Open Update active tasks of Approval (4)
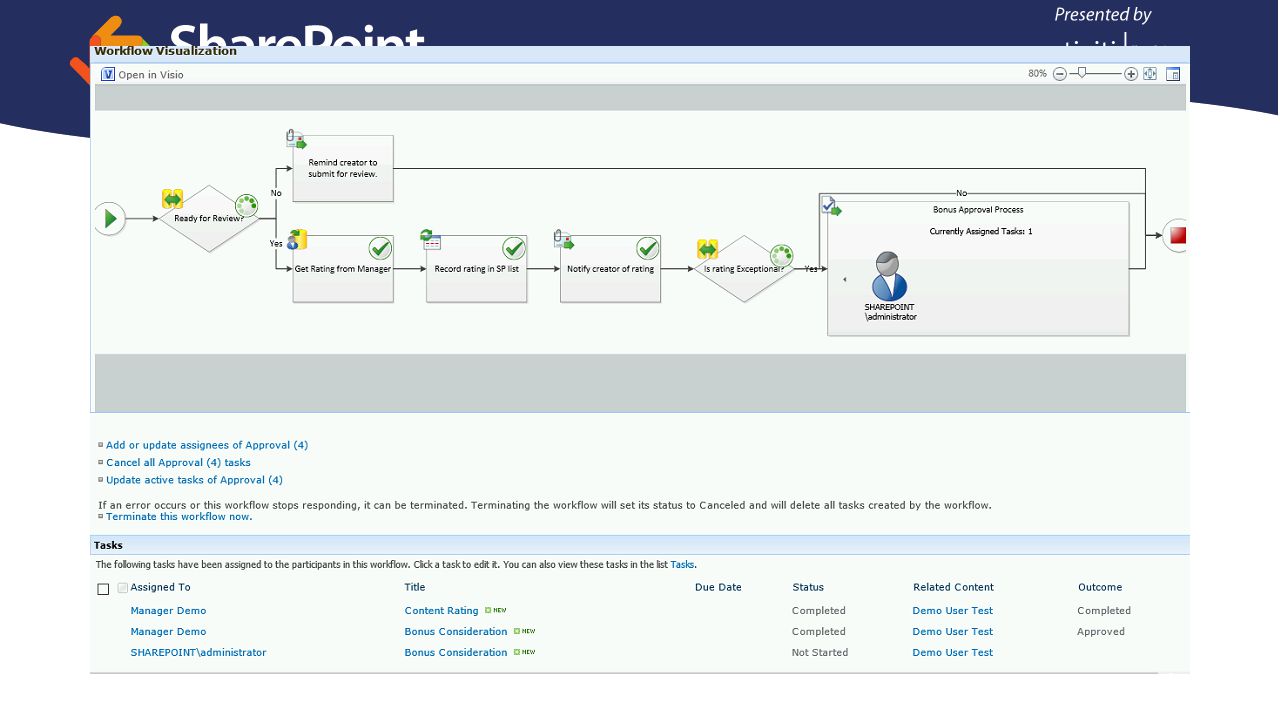Image resolution: width=1280 pixels, height=720 pixels. 194,480
